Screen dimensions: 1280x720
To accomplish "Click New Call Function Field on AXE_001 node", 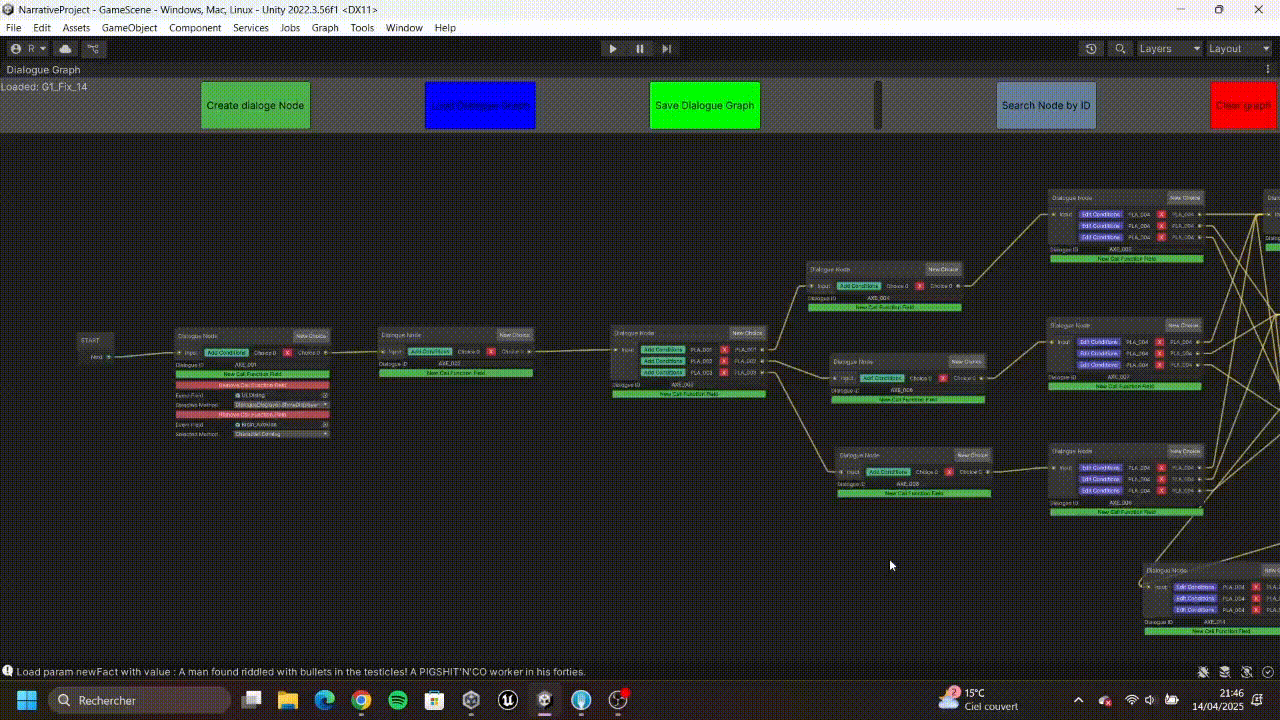I will click(253, 374).
